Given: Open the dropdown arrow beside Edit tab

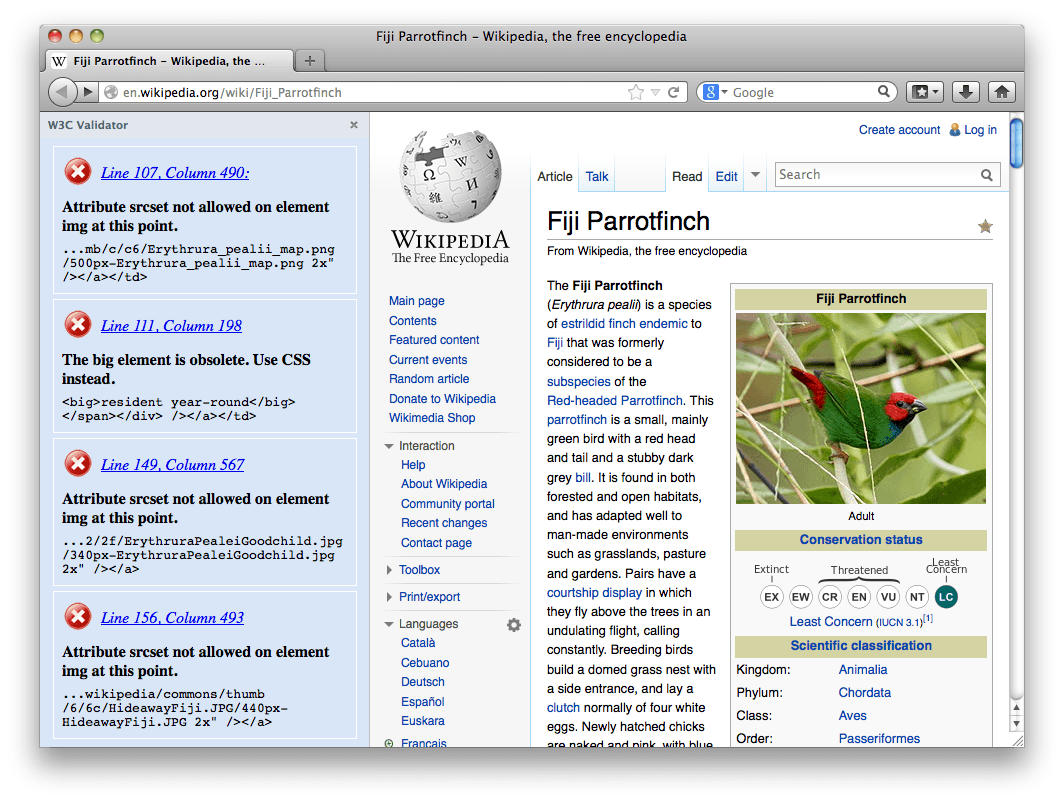Looking at the screenshot, I should [x=756, y=175].
